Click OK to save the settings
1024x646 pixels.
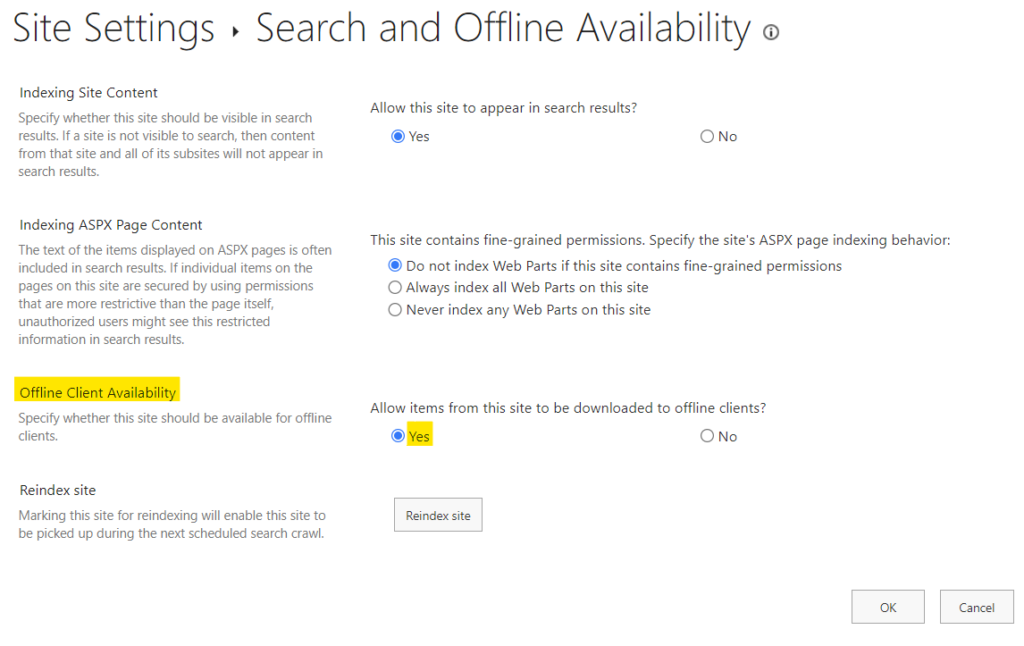click(887, 606)
